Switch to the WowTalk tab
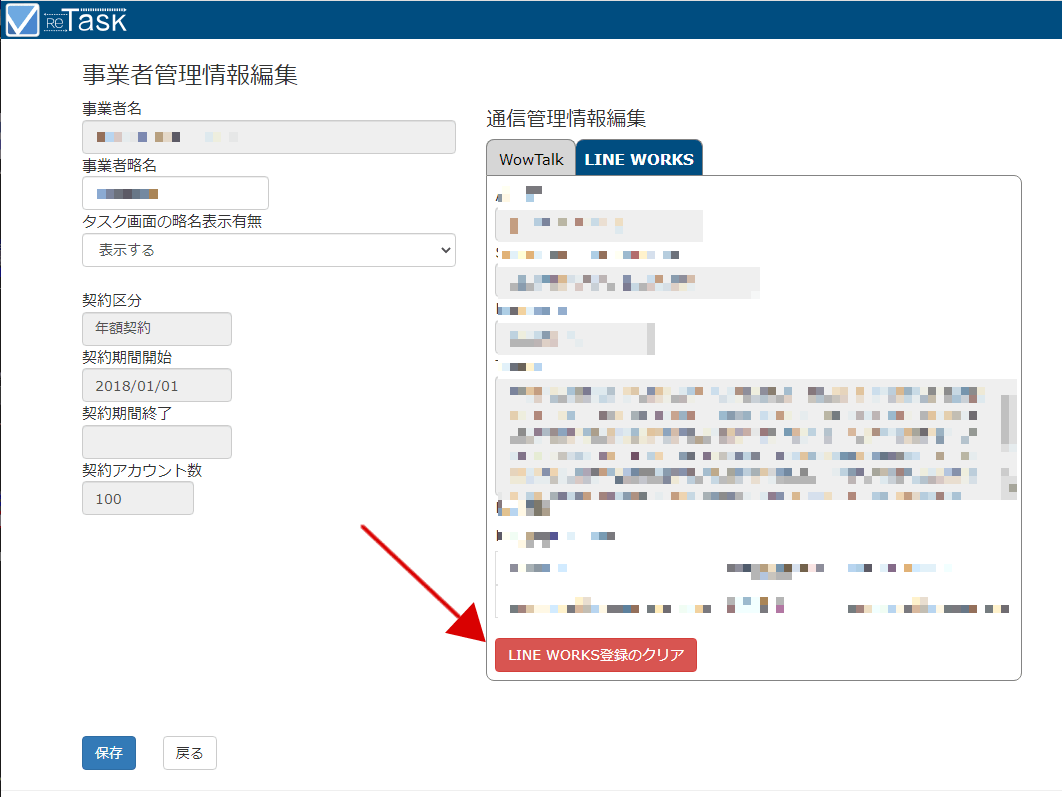The width and height of the screenshot is (1062, 797). point(531,159)
